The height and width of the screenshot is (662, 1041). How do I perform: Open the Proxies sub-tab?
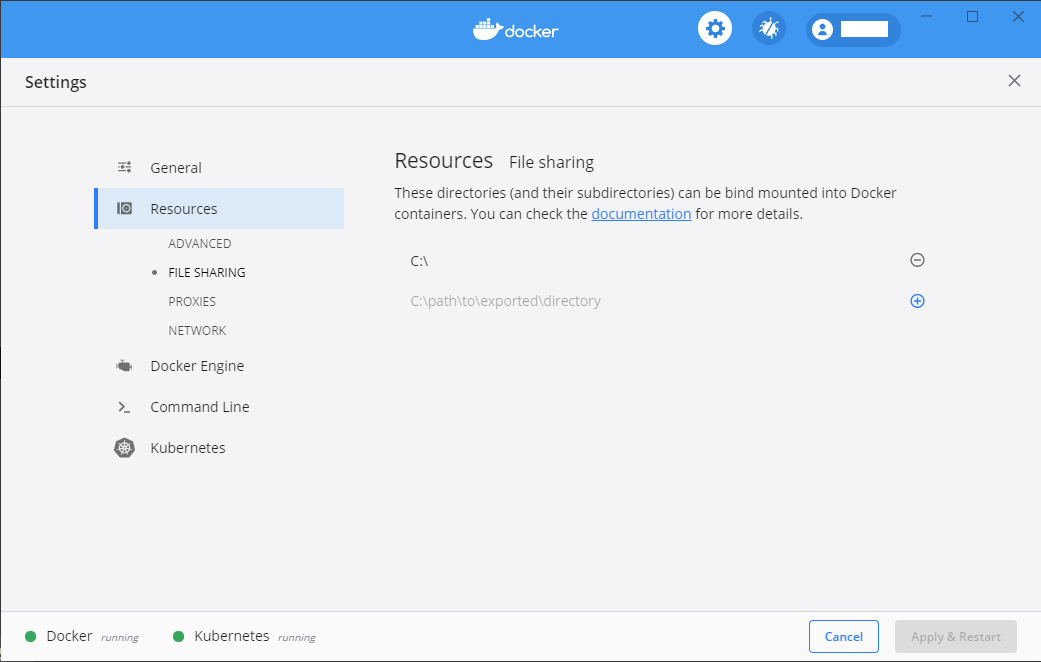coord(192,301)
